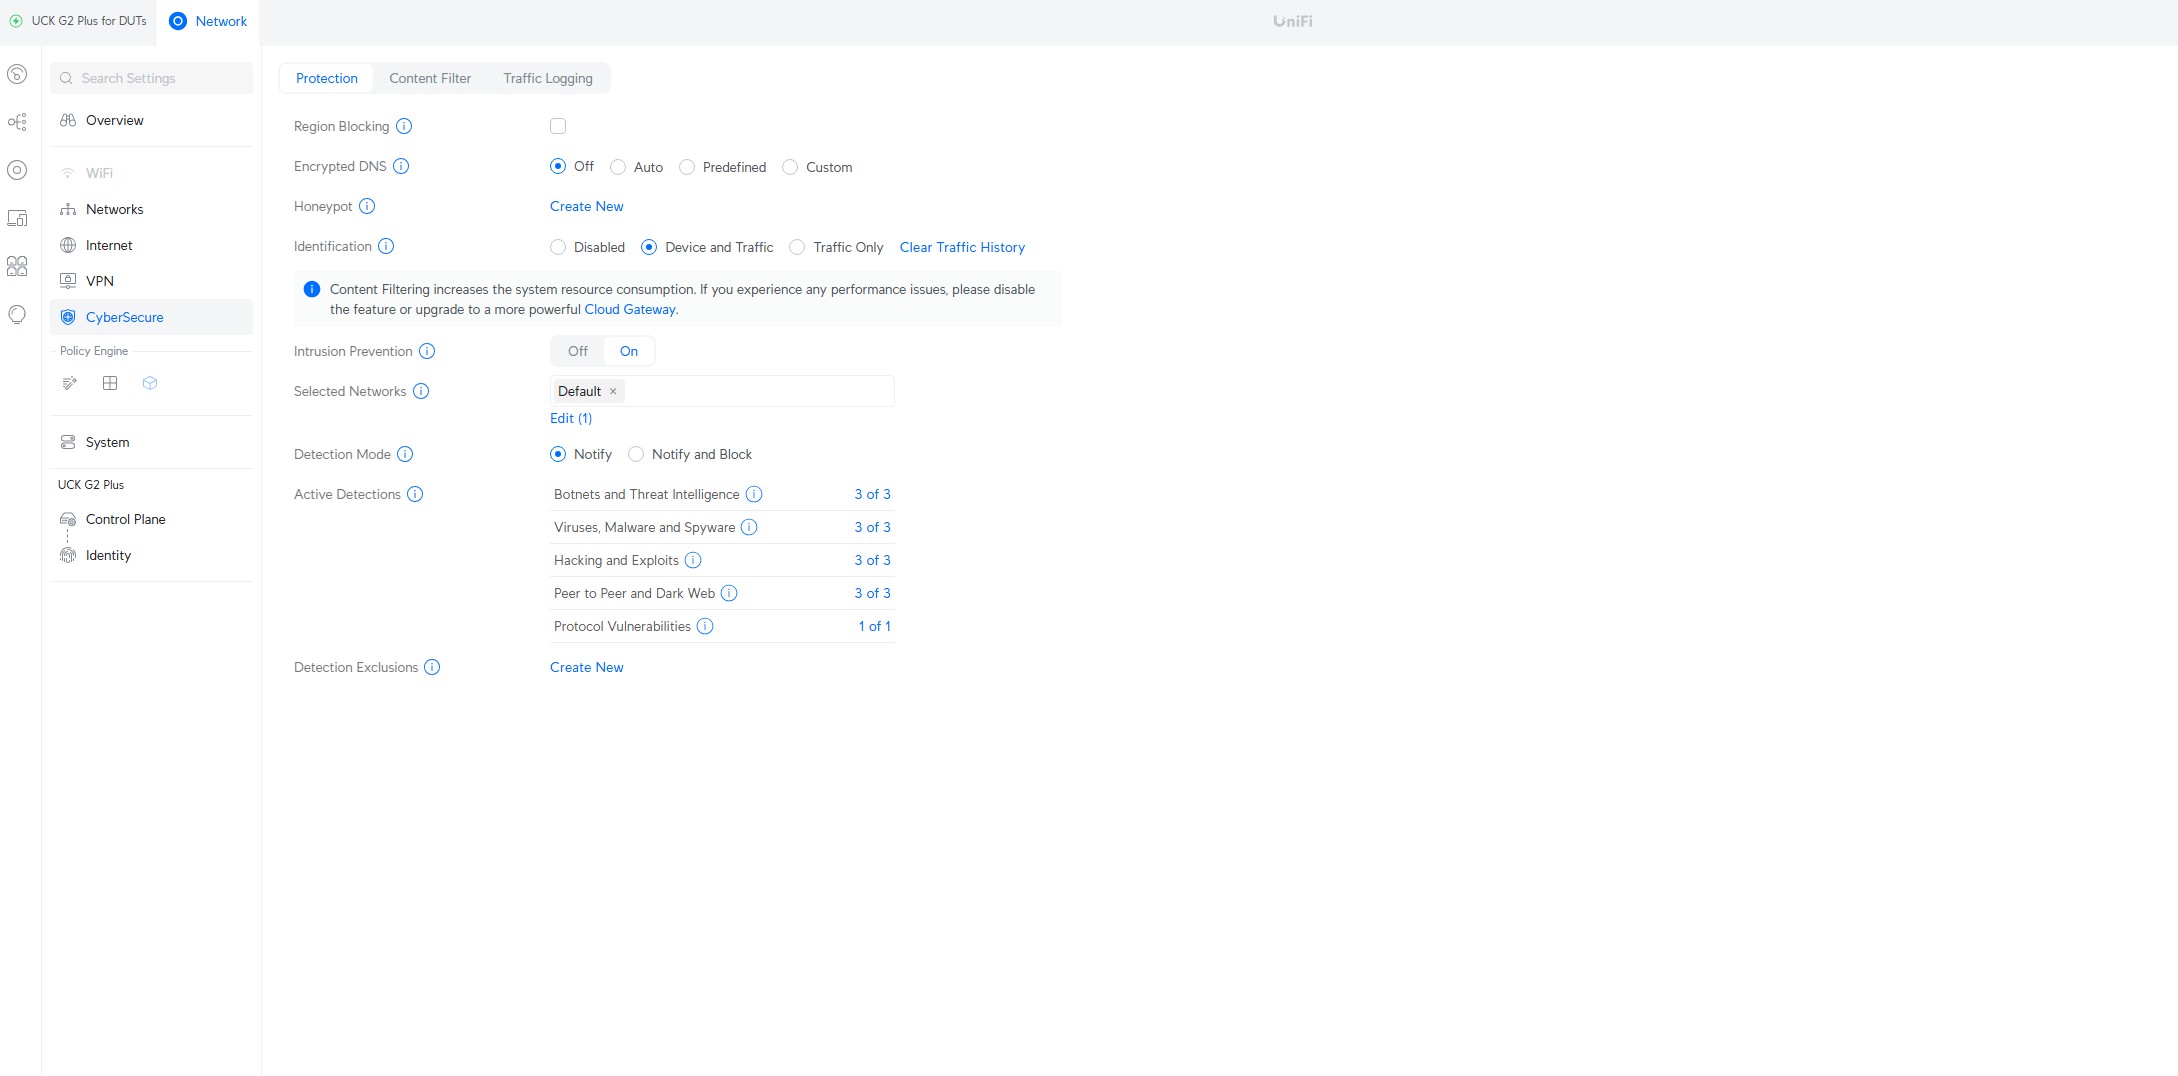Show info for Honeypot
The height and width of the screenshot is (1076, 2178).
[367, 206]
